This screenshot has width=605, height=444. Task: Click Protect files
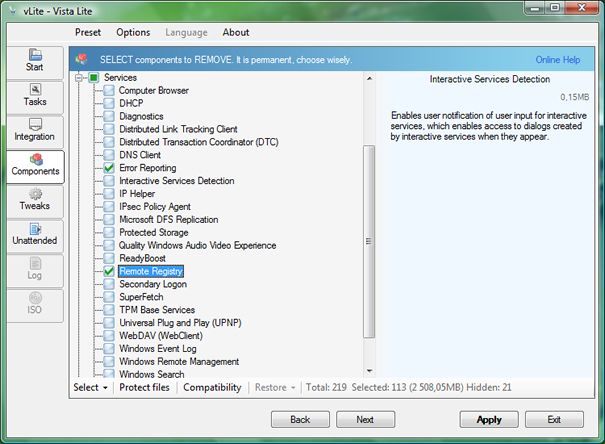coord(144,387)
